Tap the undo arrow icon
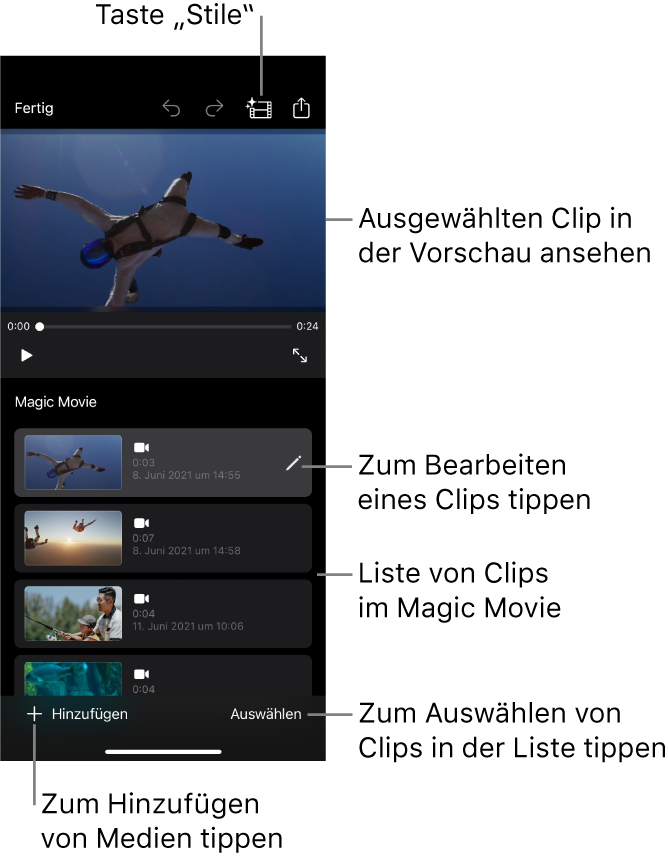The height and width of the screenshot is (859, 668). [172, 109]
